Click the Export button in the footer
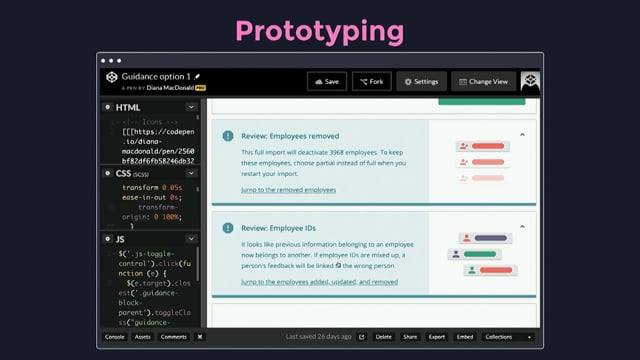This screenshot has width=640, height=360. 437,337
